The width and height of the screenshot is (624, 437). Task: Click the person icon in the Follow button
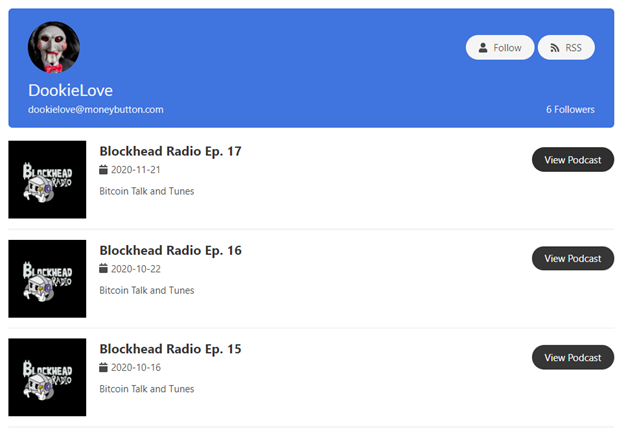tap(483, 48)
